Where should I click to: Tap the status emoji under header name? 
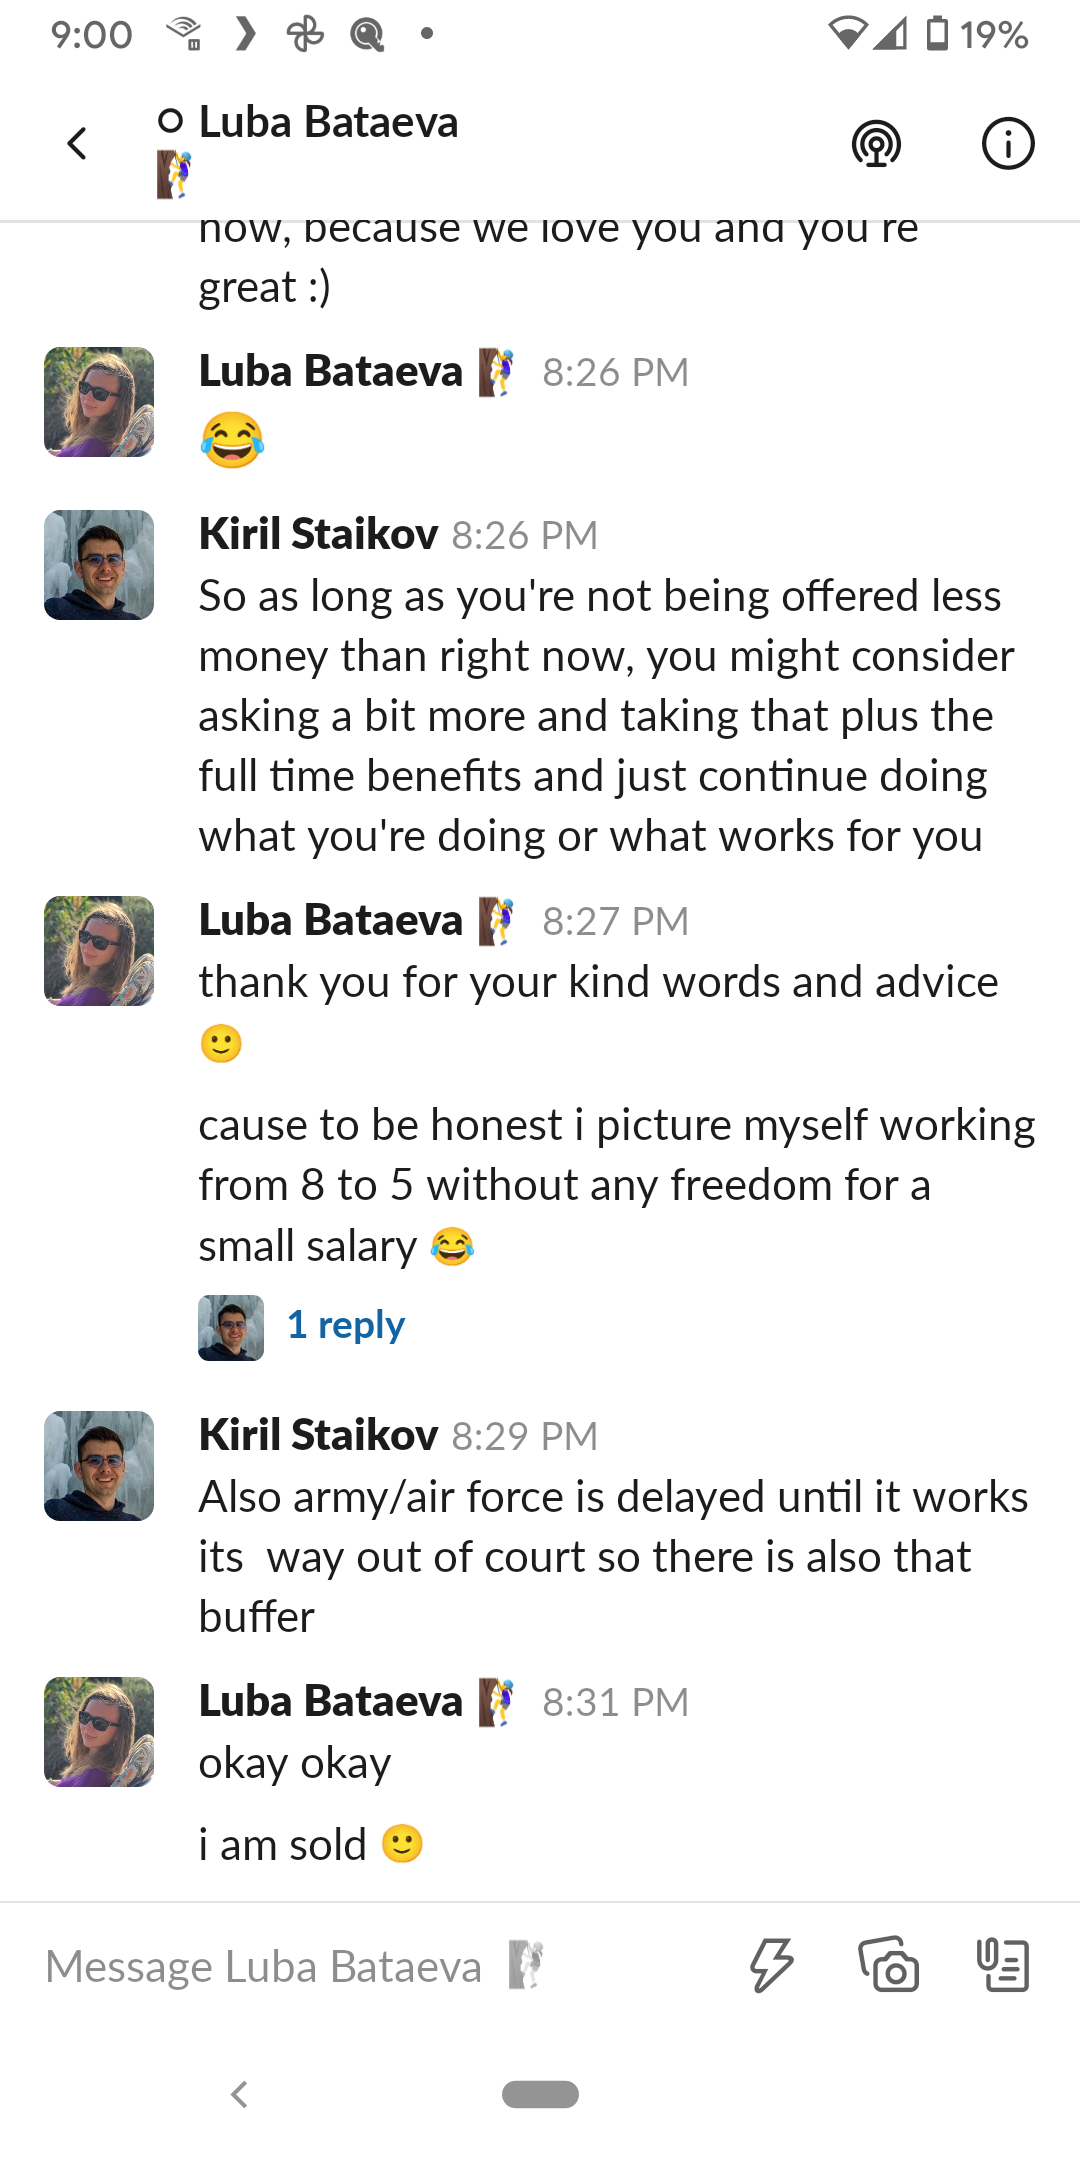click(174, 175)
